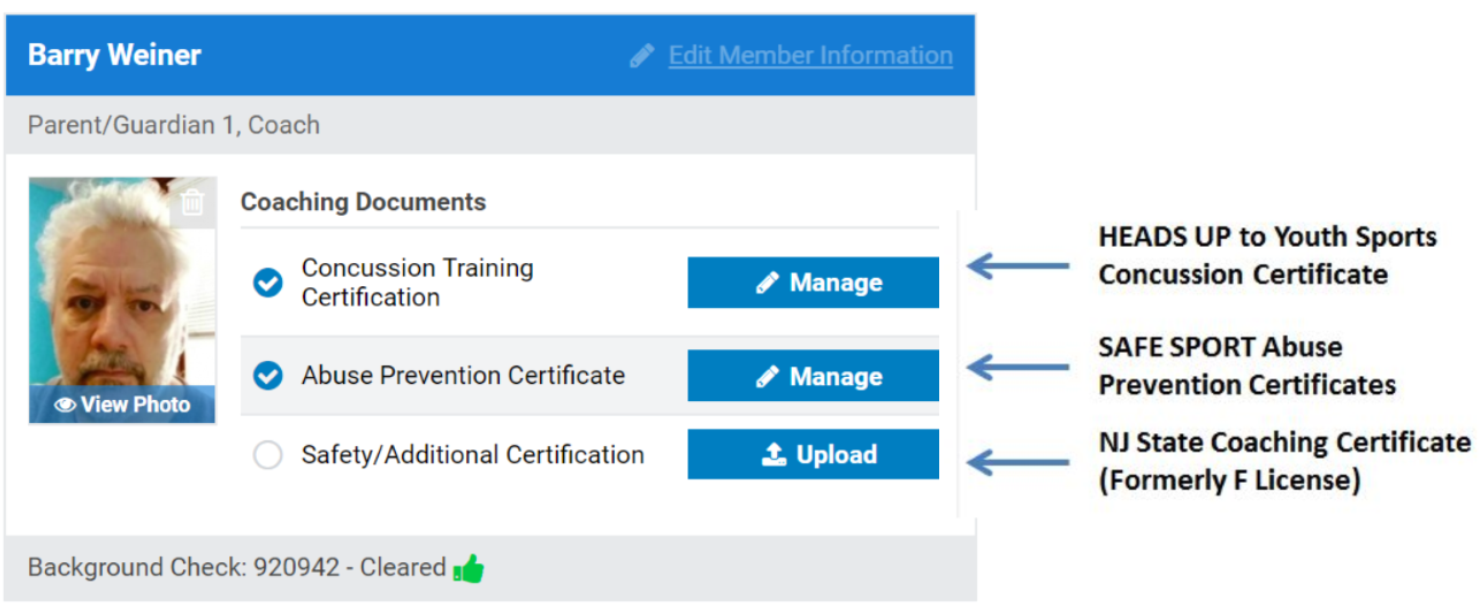This screenshot has width=1482, height=616.
Task: Click the pencil icon beside Edit Member Information
Action: [641, 56]
